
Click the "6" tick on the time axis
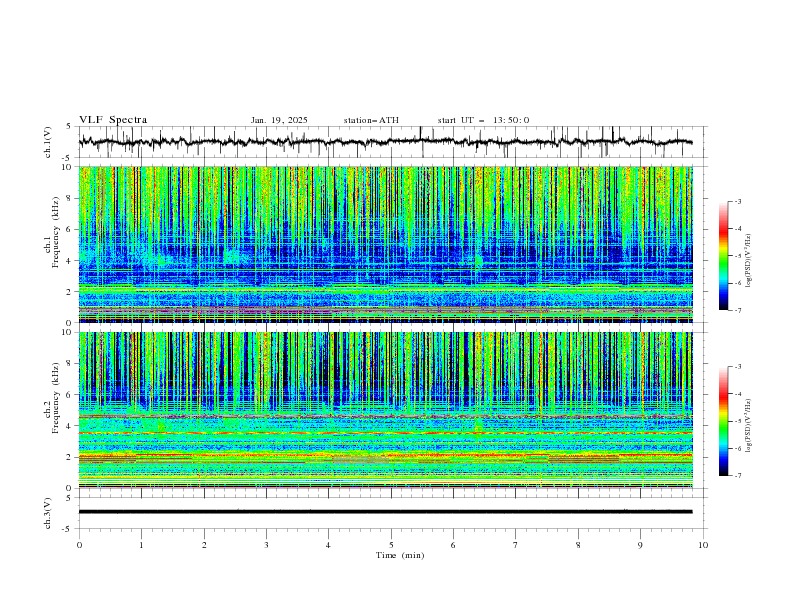(453, 545)
